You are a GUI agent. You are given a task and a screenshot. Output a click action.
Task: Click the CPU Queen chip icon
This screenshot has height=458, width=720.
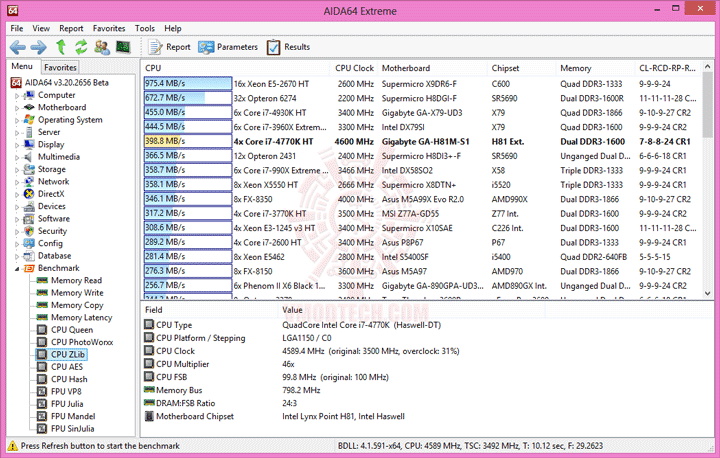[x=42, y=330]
